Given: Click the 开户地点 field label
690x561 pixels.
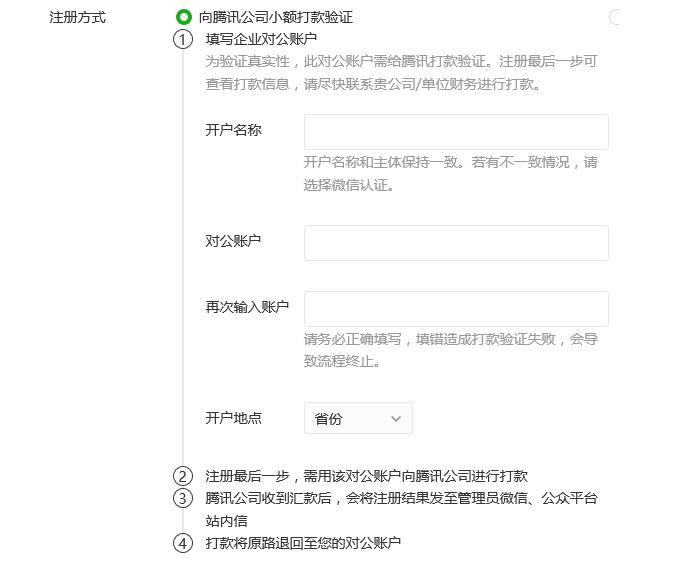Looking at the screenshot, I should pos(233,418).
